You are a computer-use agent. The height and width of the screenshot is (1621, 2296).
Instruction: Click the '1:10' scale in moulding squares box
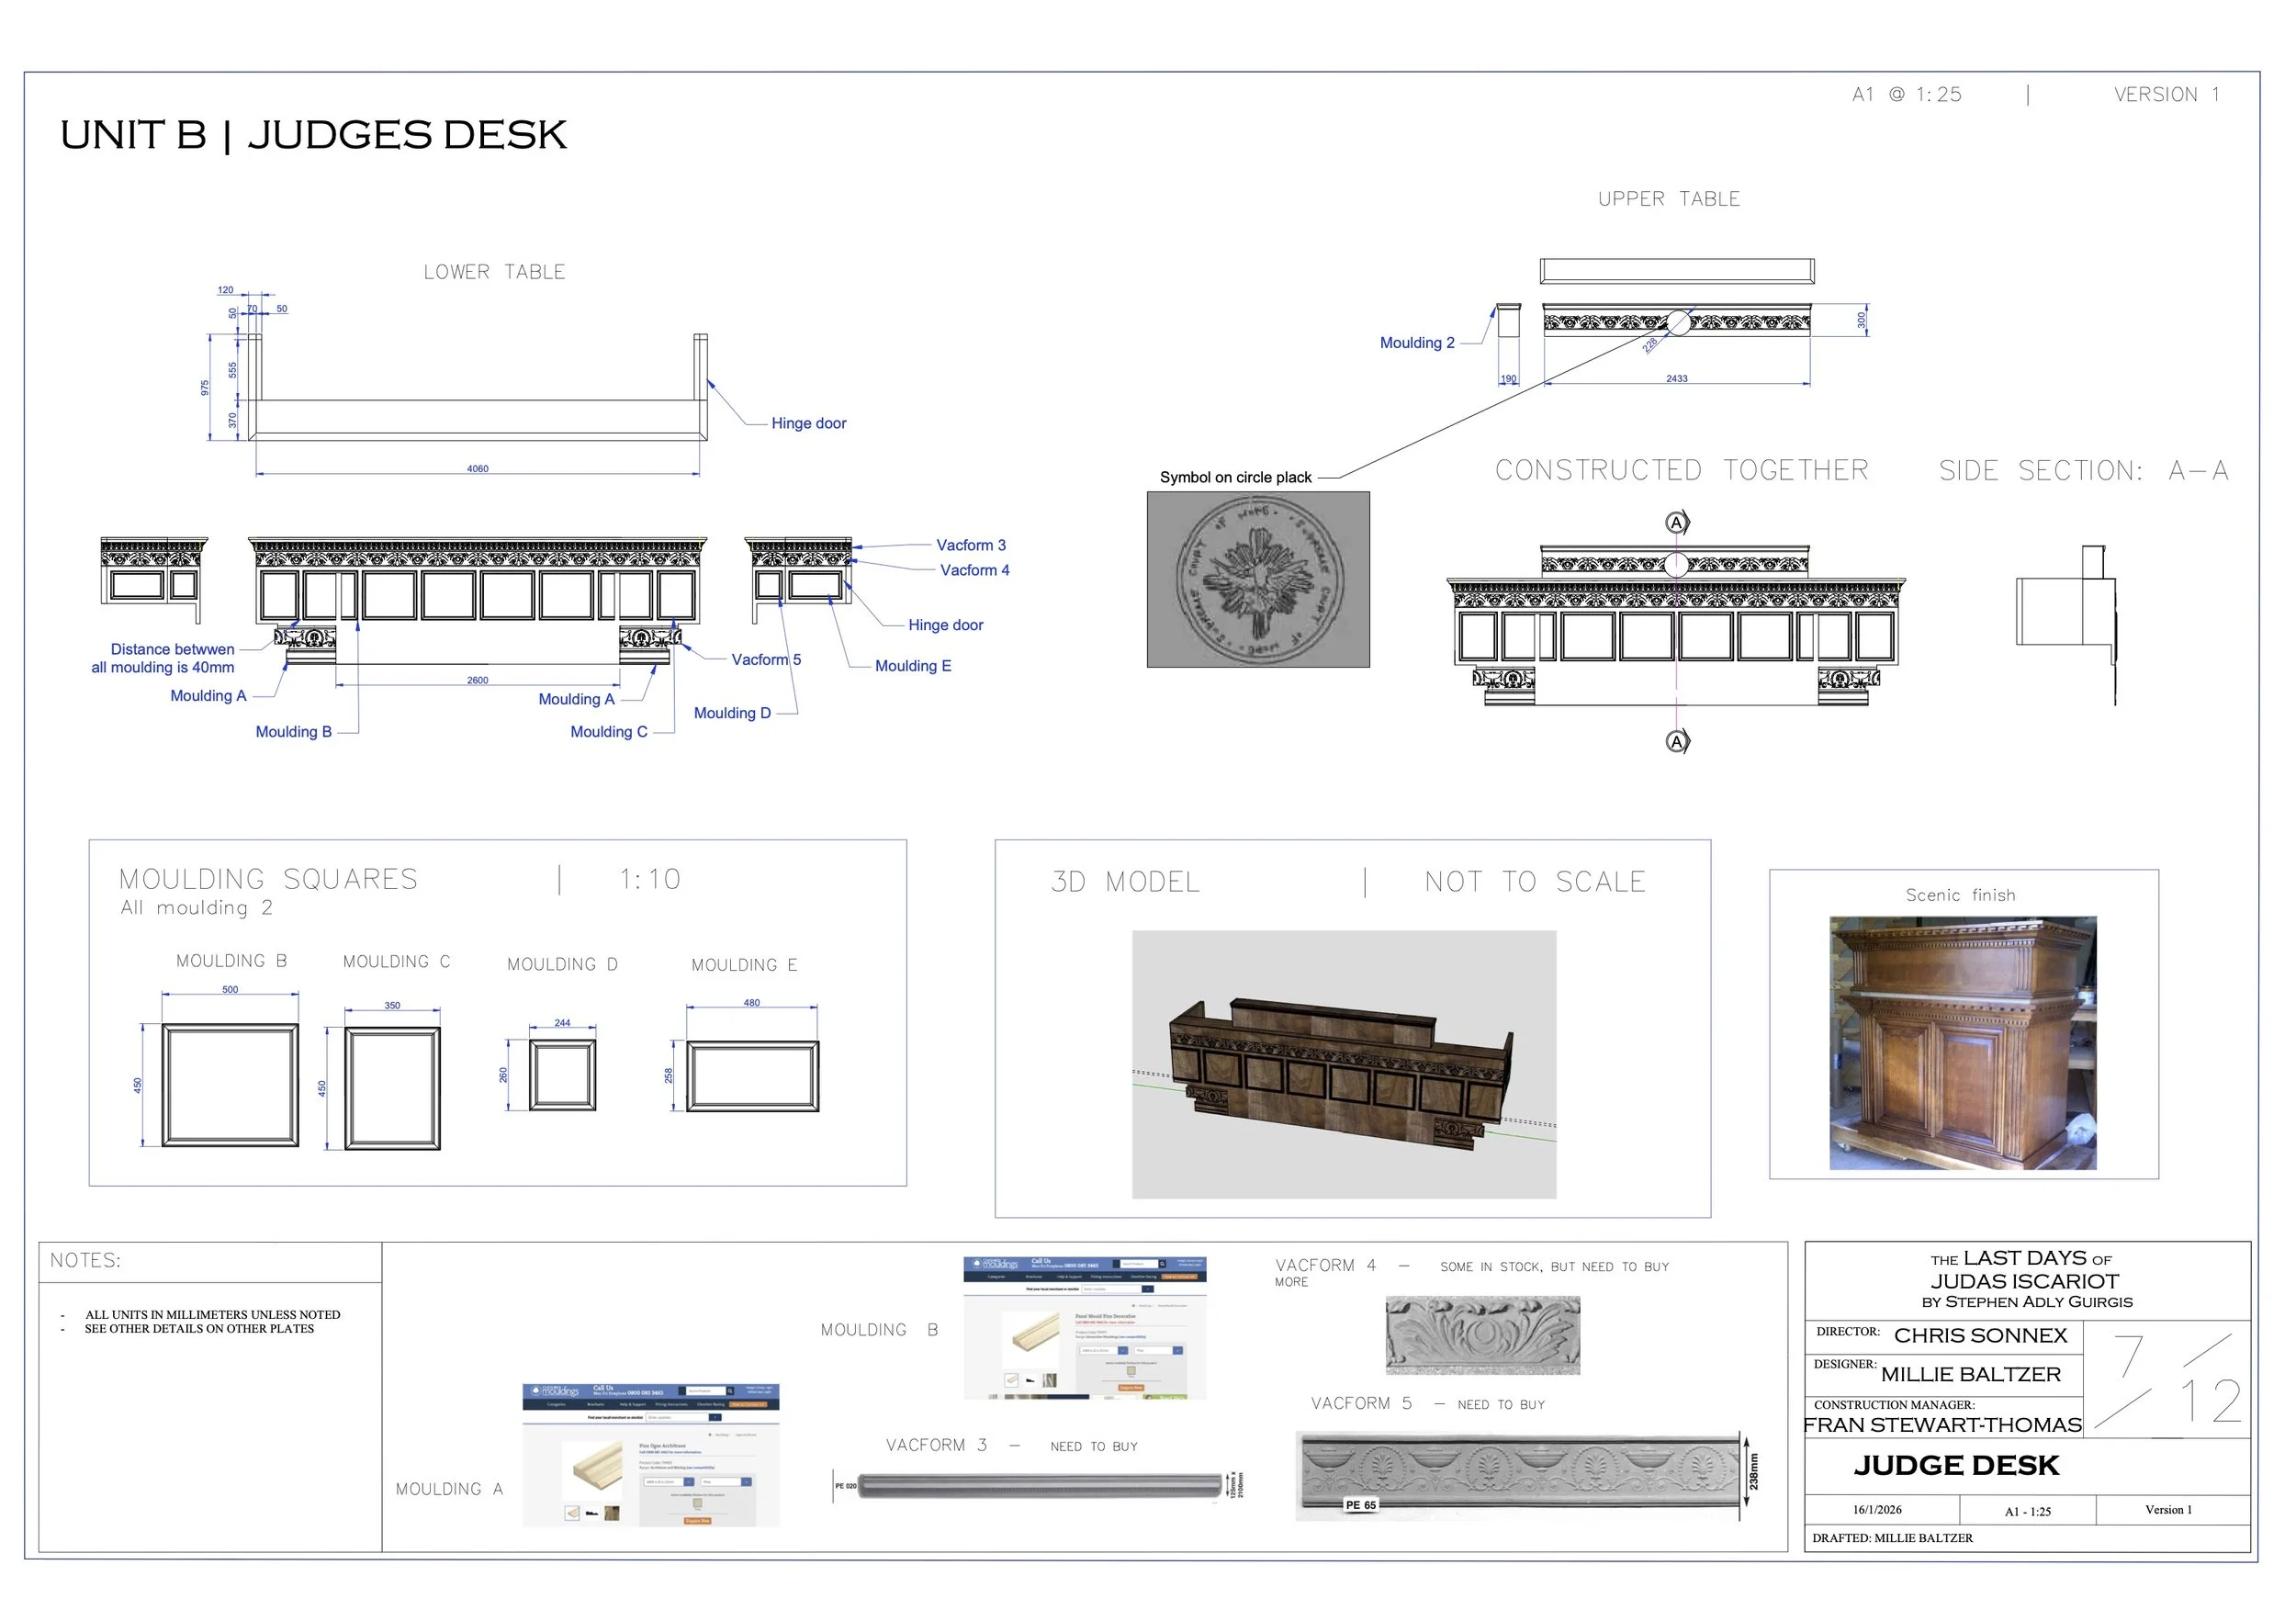click(x=650, y=879)
